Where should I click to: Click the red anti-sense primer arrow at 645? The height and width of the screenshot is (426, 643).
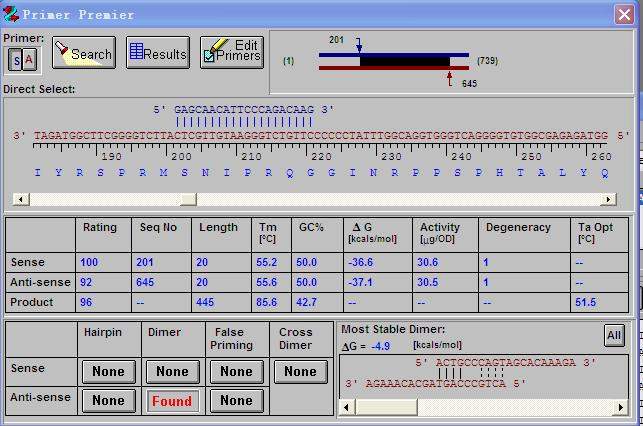[450, 79]
